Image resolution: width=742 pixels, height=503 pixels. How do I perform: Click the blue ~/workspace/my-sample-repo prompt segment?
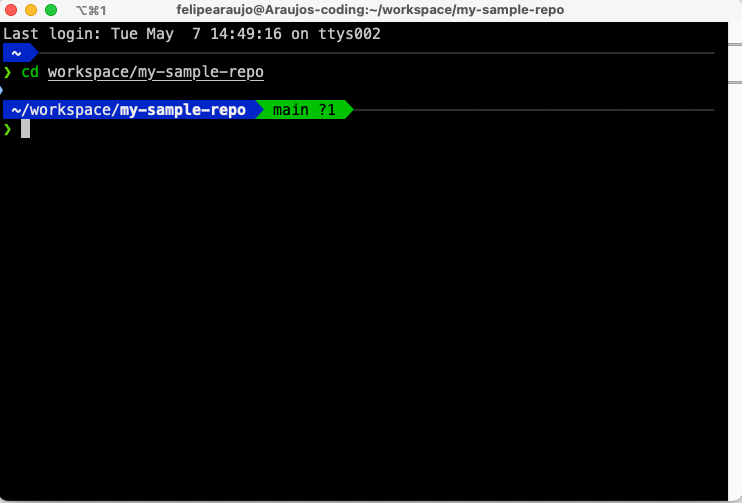[128, 110]
